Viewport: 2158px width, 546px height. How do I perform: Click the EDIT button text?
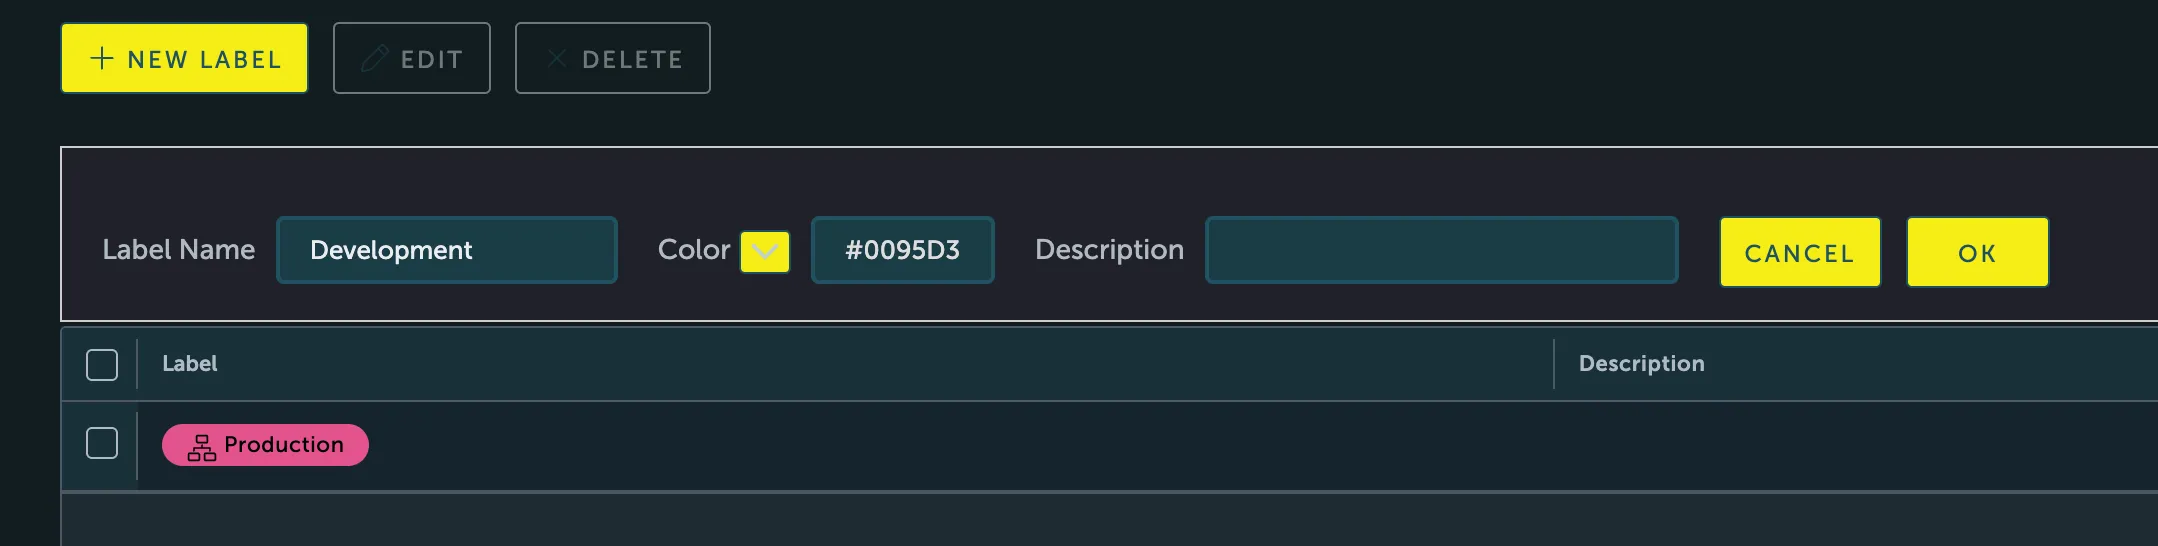(x=432, y=60)
